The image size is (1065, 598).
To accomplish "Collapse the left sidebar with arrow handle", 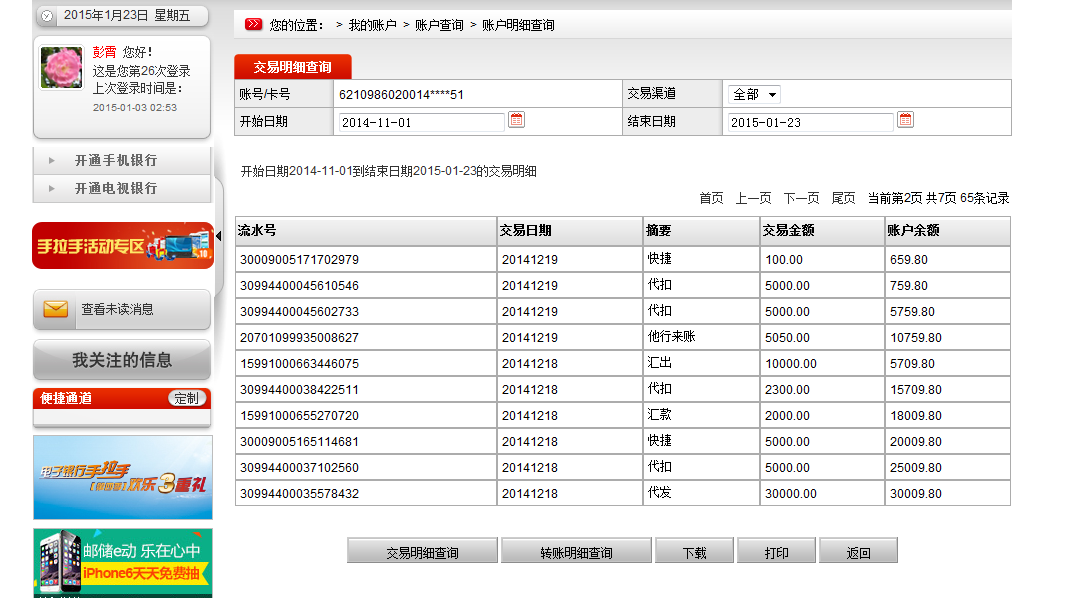I will pyautogui.click(x=219, y=236).
